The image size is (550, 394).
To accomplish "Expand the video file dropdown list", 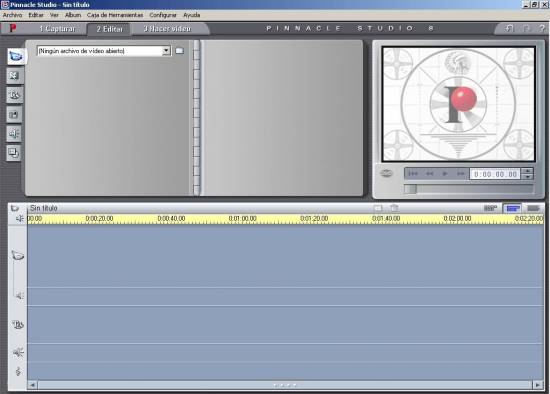I will tap(166, 51).
